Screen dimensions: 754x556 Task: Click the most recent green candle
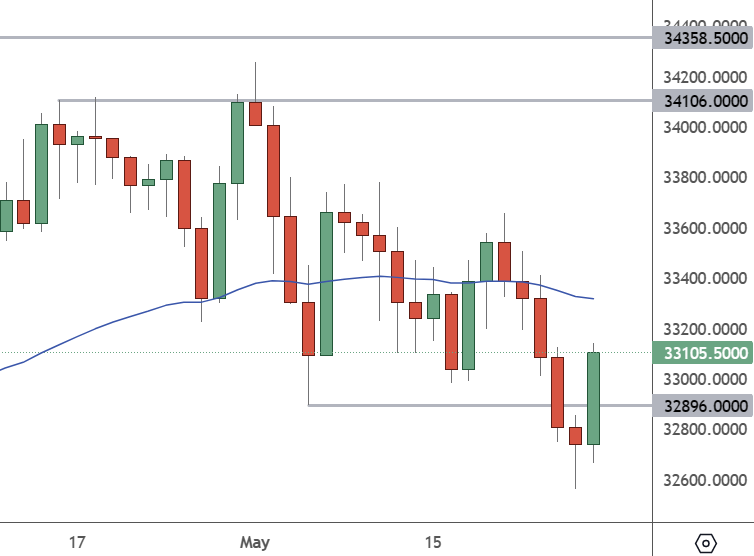593,398
